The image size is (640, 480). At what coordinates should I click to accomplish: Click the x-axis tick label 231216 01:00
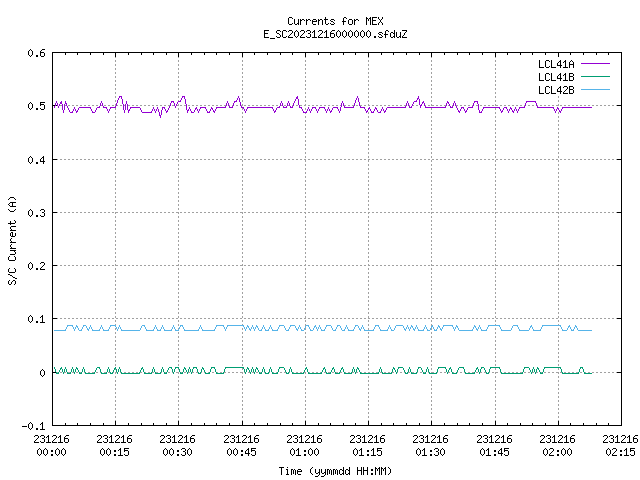tap(304, 446)
